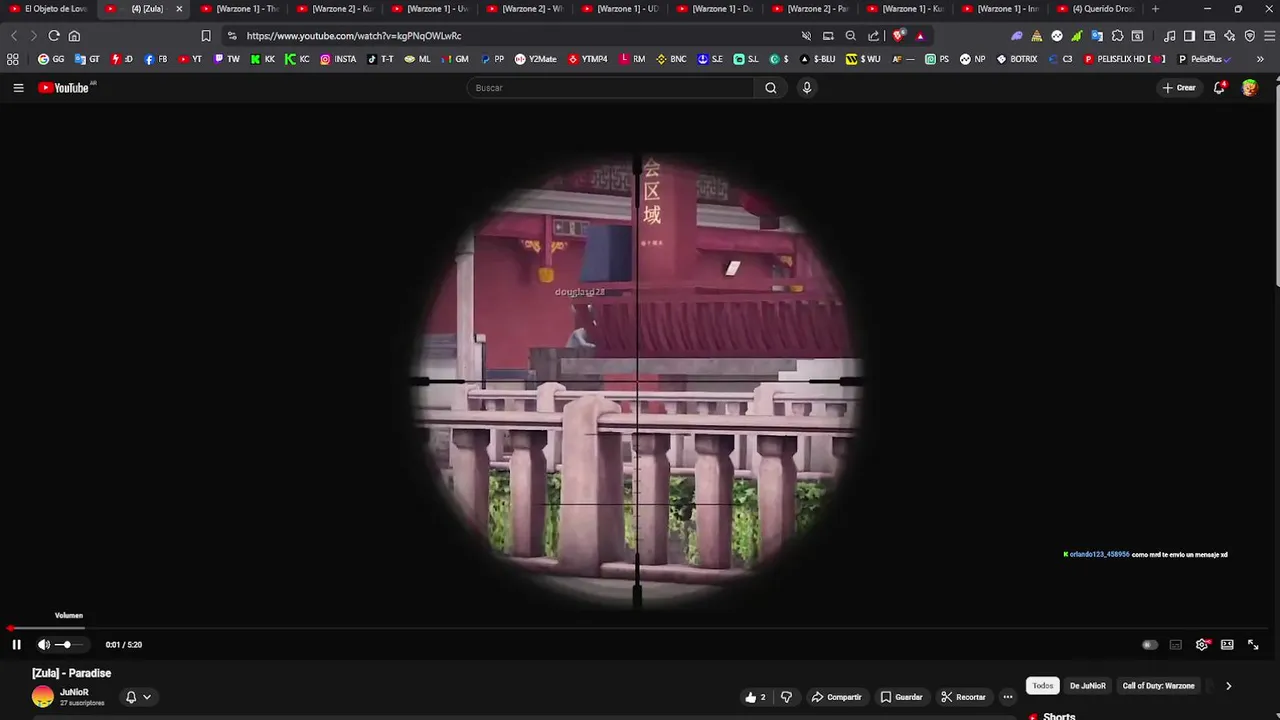
Task: Dislike the video with thumbs-down button
Action: click(x=787, y=697)
